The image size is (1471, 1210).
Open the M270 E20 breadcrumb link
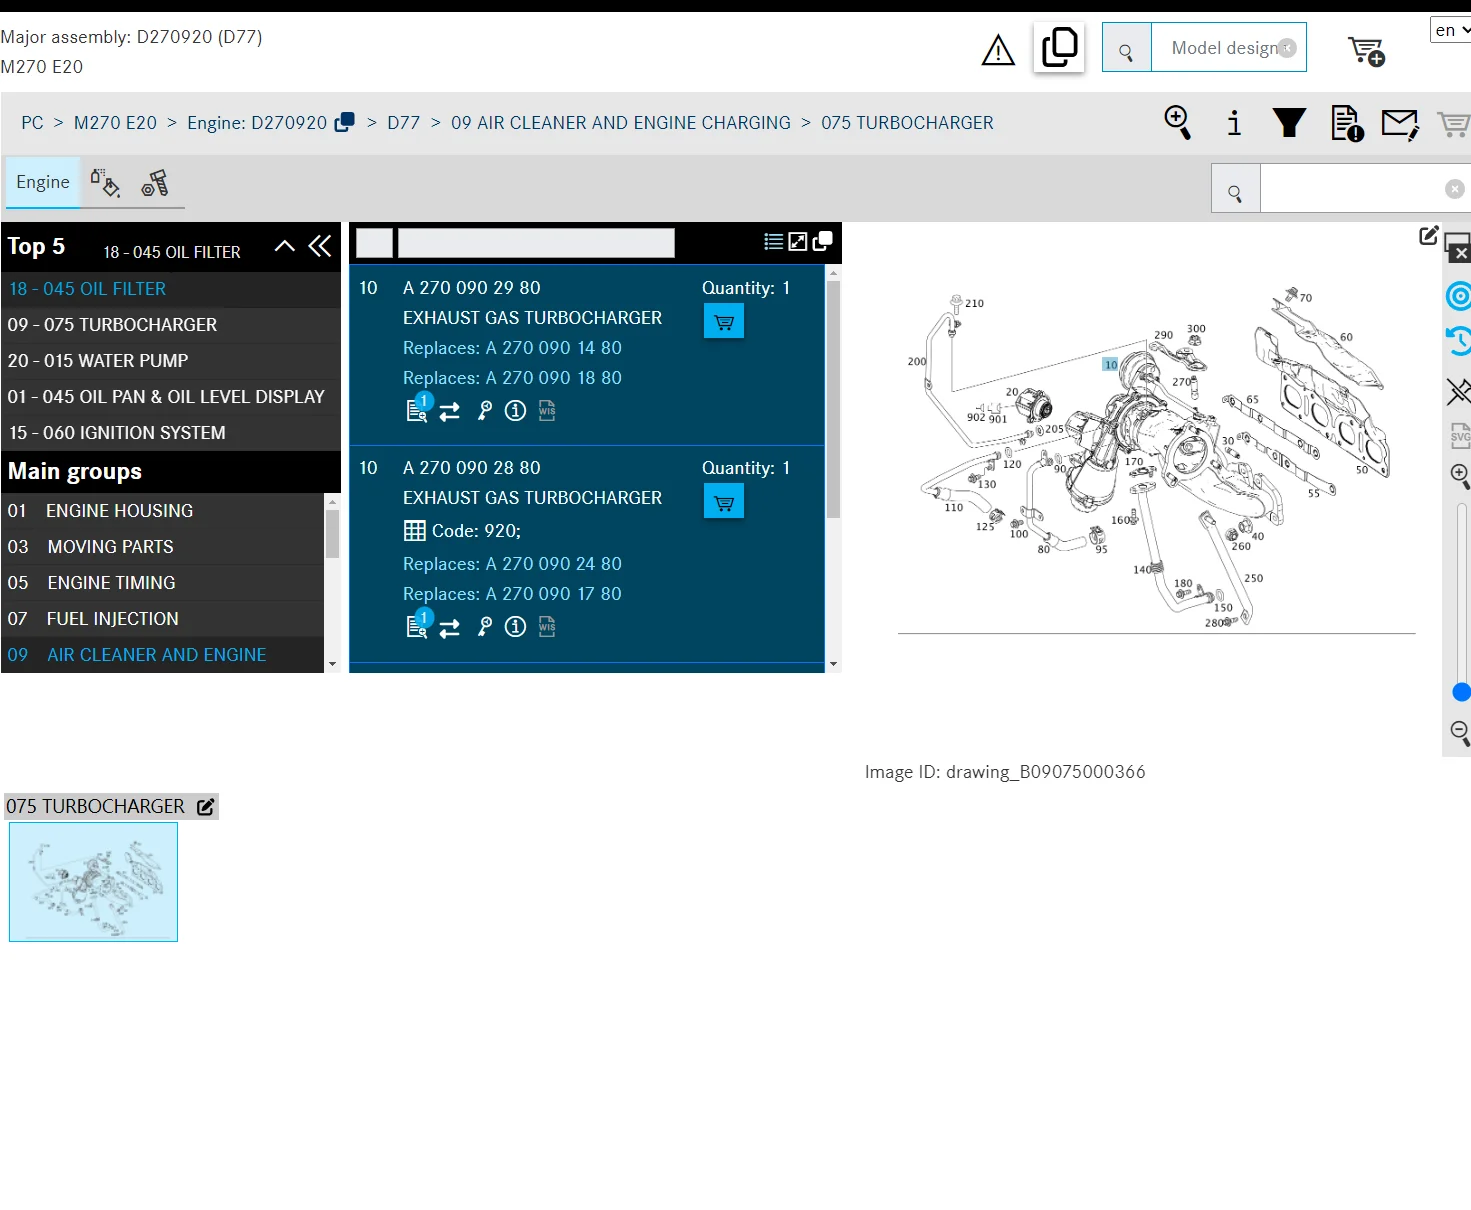click(115, 123)
